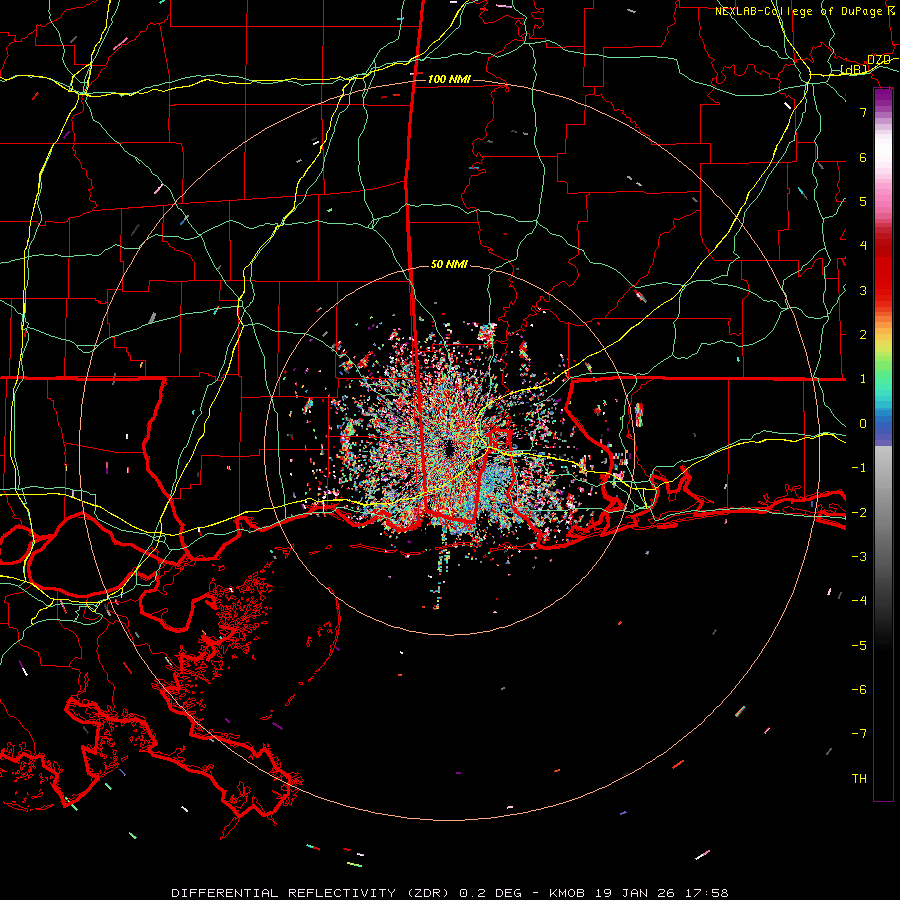This screenshot has height=900, width=900.
Task: Click the "KMOB" station ID in the caption
Action: pyautogui.click(x=567, y=893)
